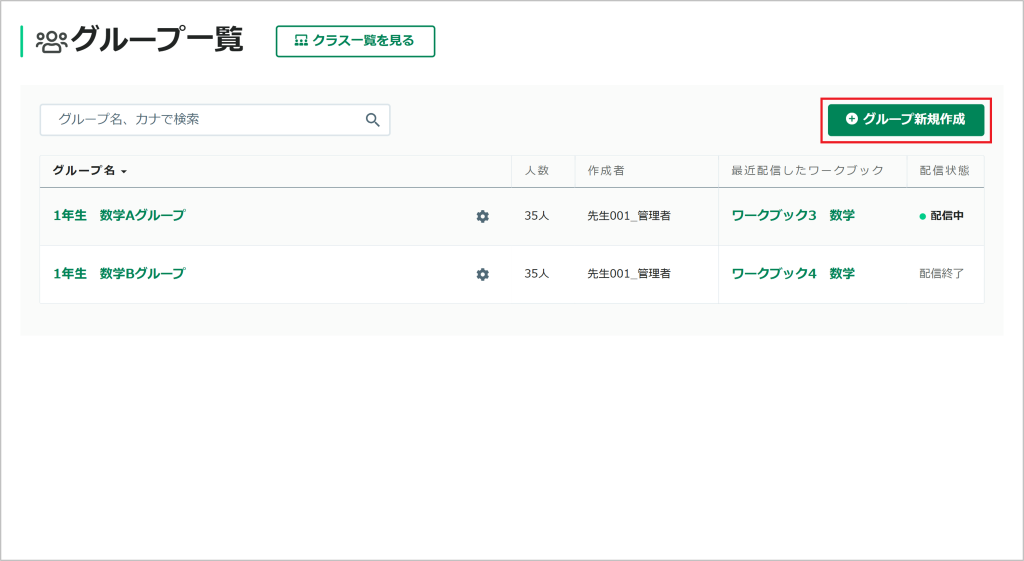Click the magnifier search icon
The width and height of the screenshot is (1024, 561).
click(372, 120)
